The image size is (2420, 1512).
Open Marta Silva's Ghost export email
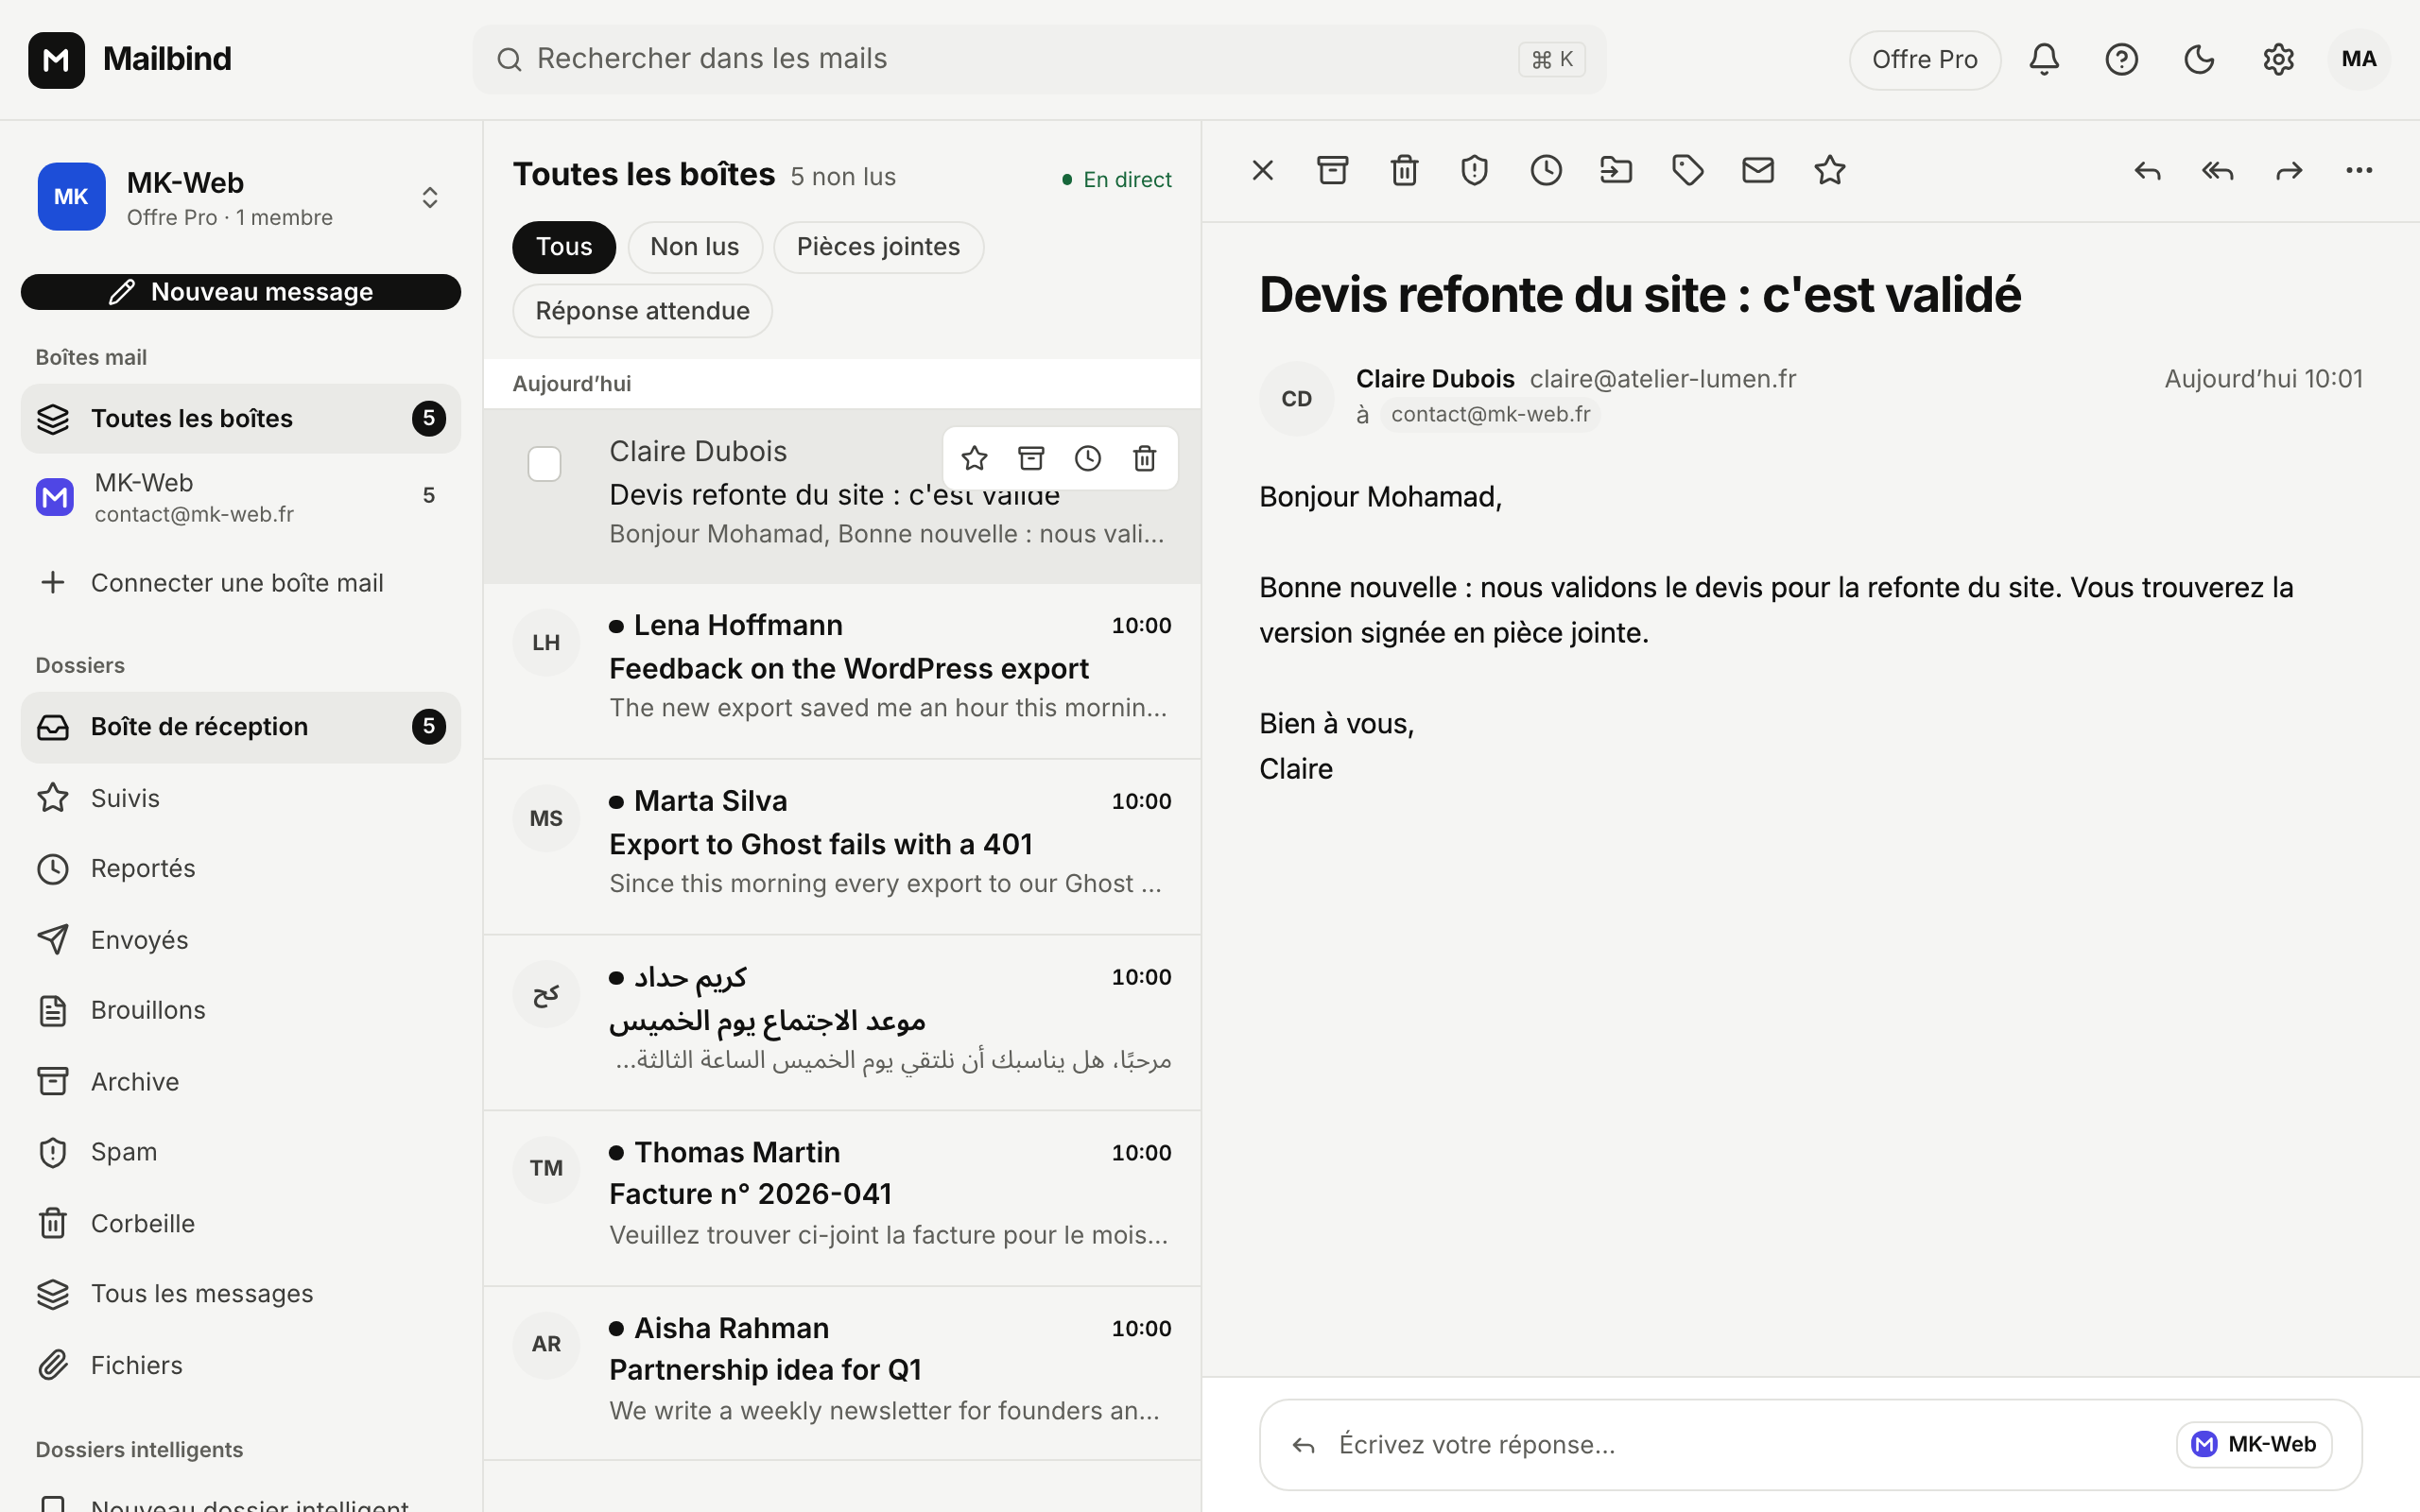point(842,847)
